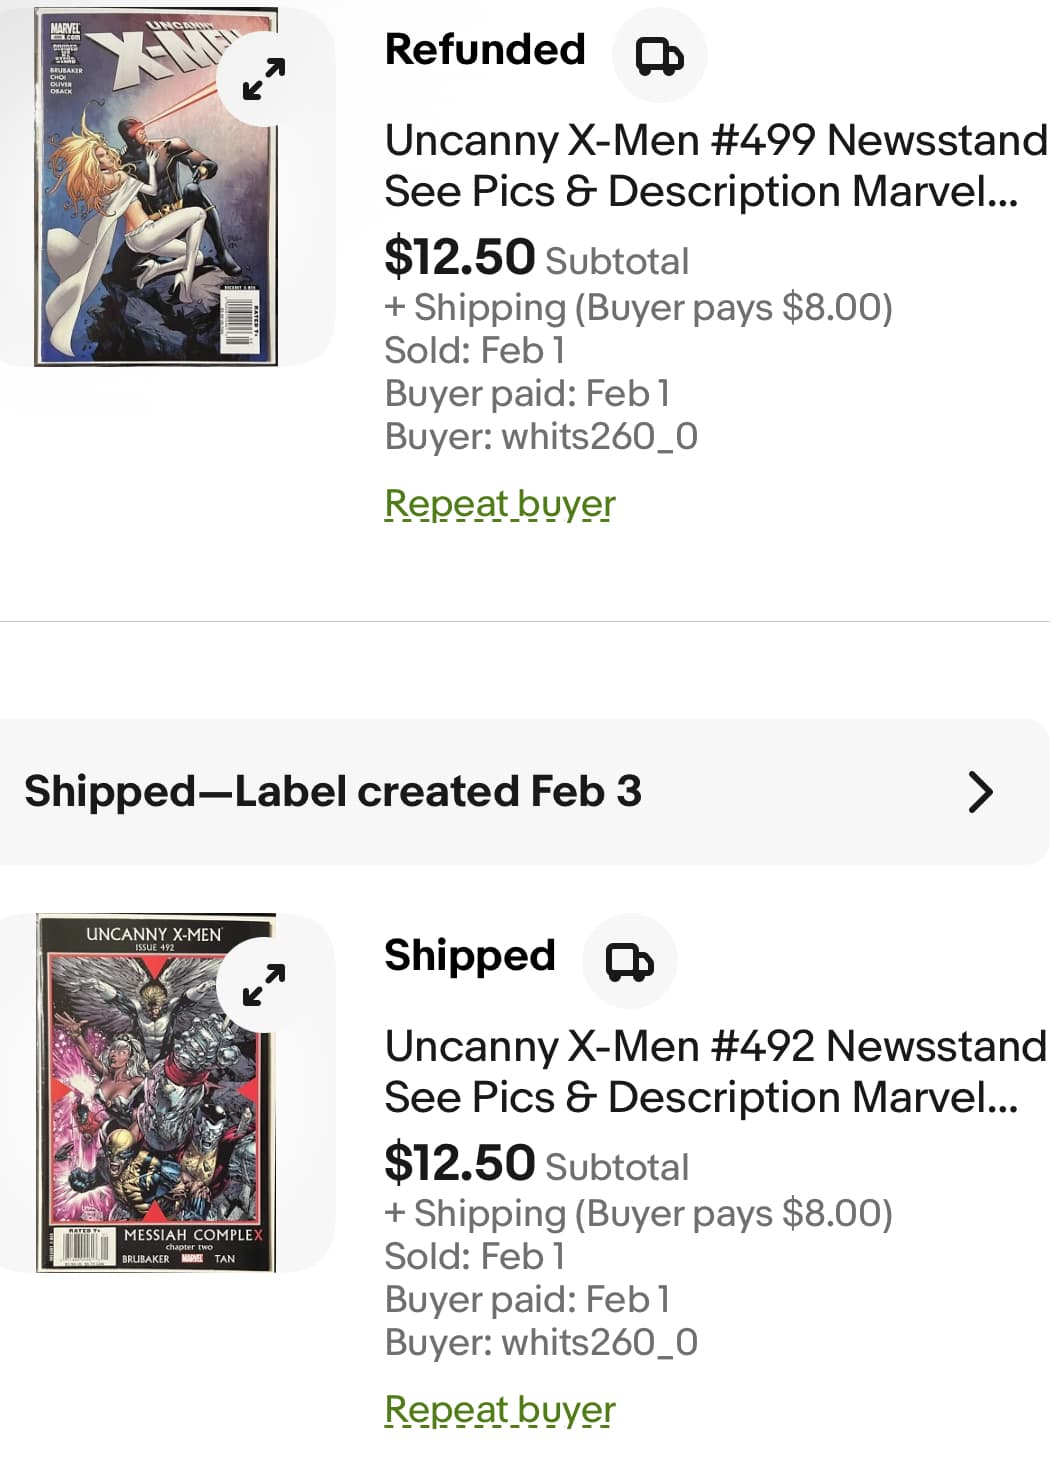The image size is (1056, 1467).
Task: Open the Uncanny X-Men #499 Newsstand listing title
Action: coord(714,165)
